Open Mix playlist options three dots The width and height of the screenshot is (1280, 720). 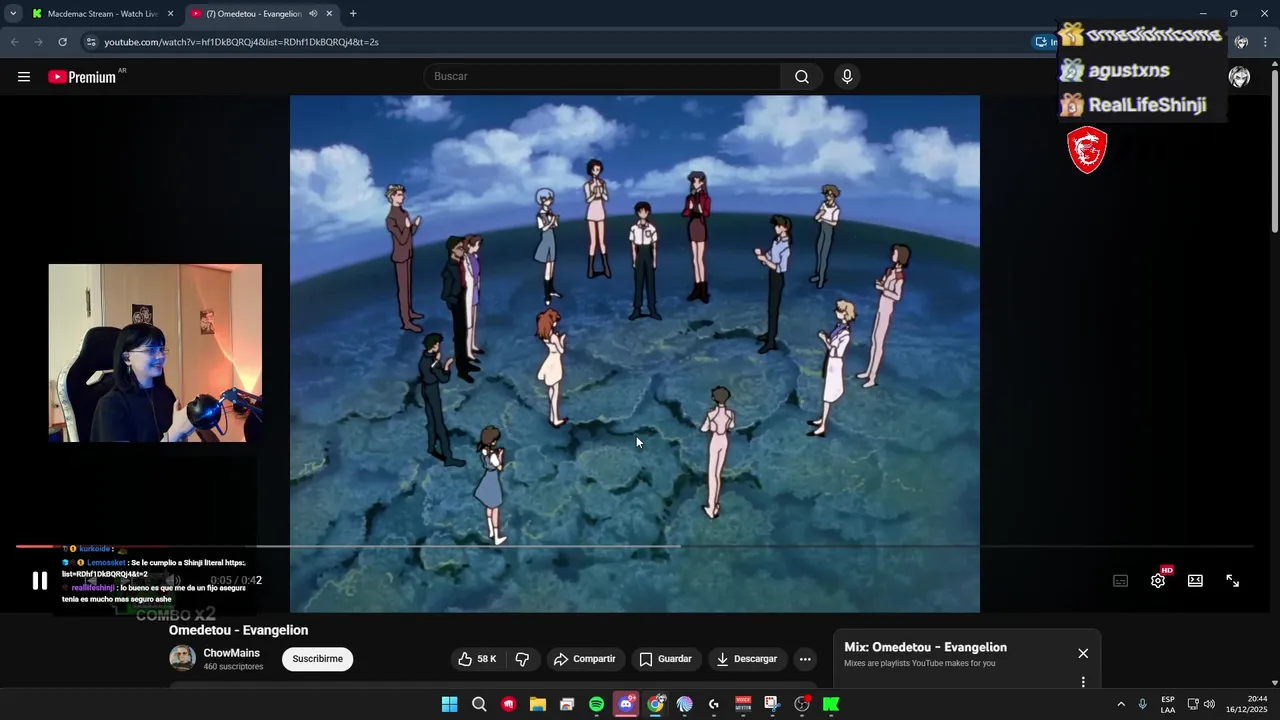coord(1083,682)
